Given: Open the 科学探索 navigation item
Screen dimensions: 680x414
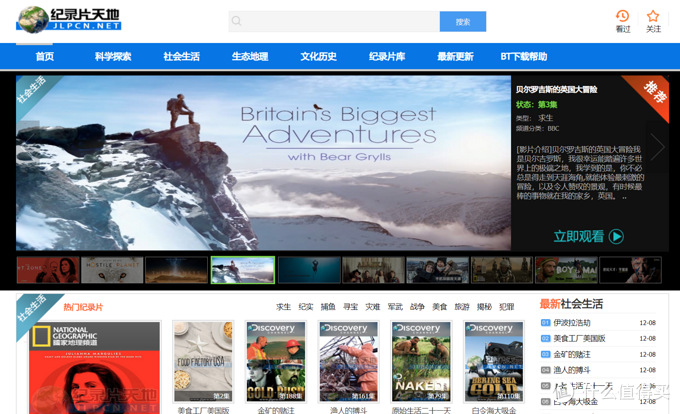Looking at the screenshot, I should [x=113, y=56].
